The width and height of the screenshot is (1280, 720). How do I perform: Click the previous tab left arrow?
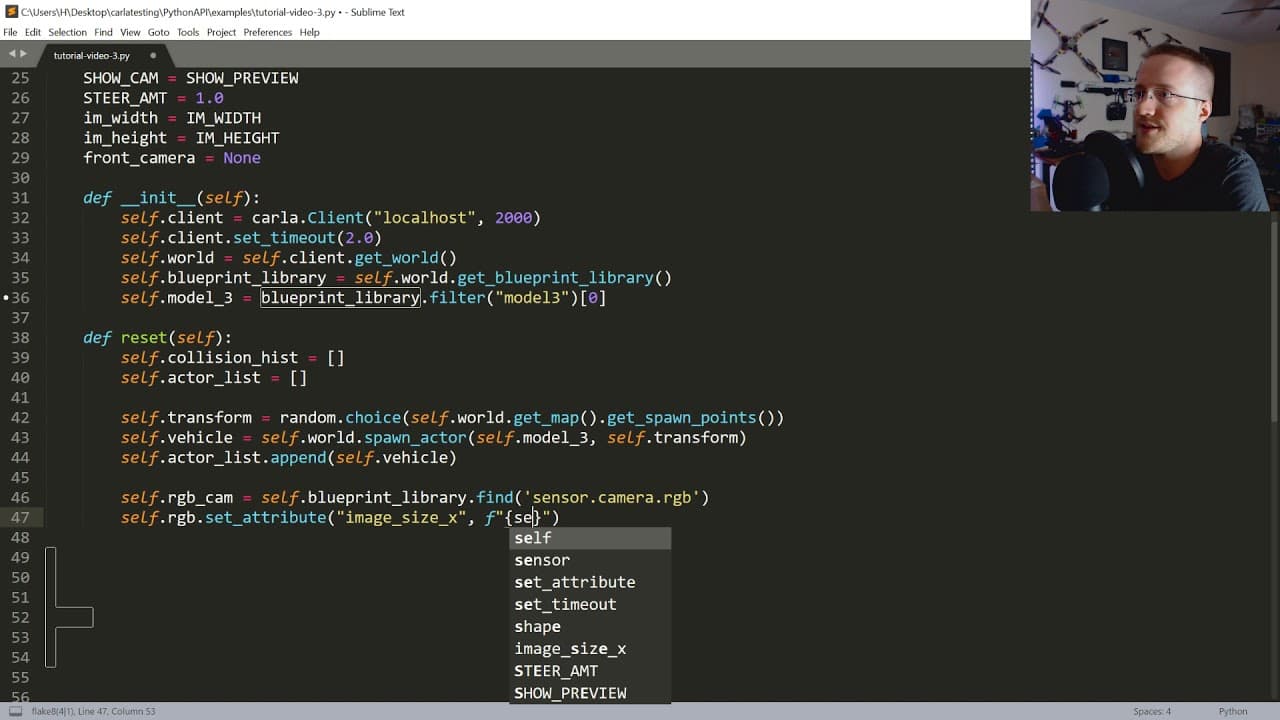11,54
